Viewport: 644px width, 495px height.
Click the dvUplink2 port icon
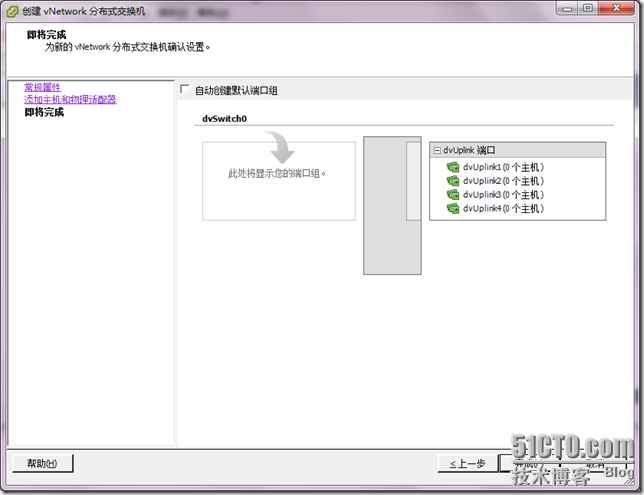click(x=453, y=181)
